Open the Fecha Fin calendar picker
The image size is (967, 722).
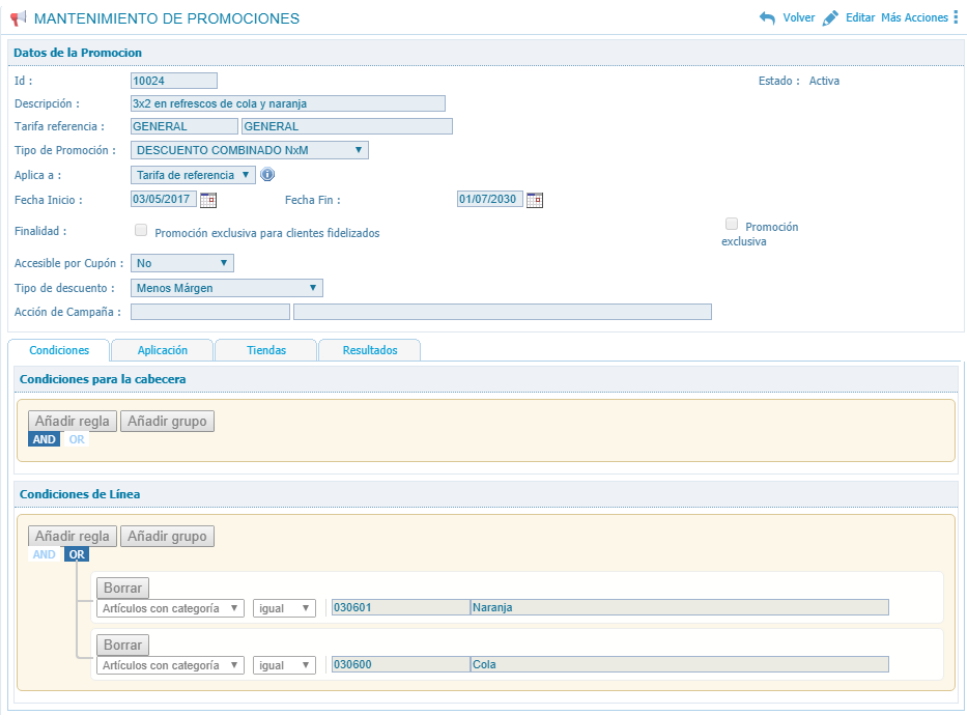(x=535, y=200)
